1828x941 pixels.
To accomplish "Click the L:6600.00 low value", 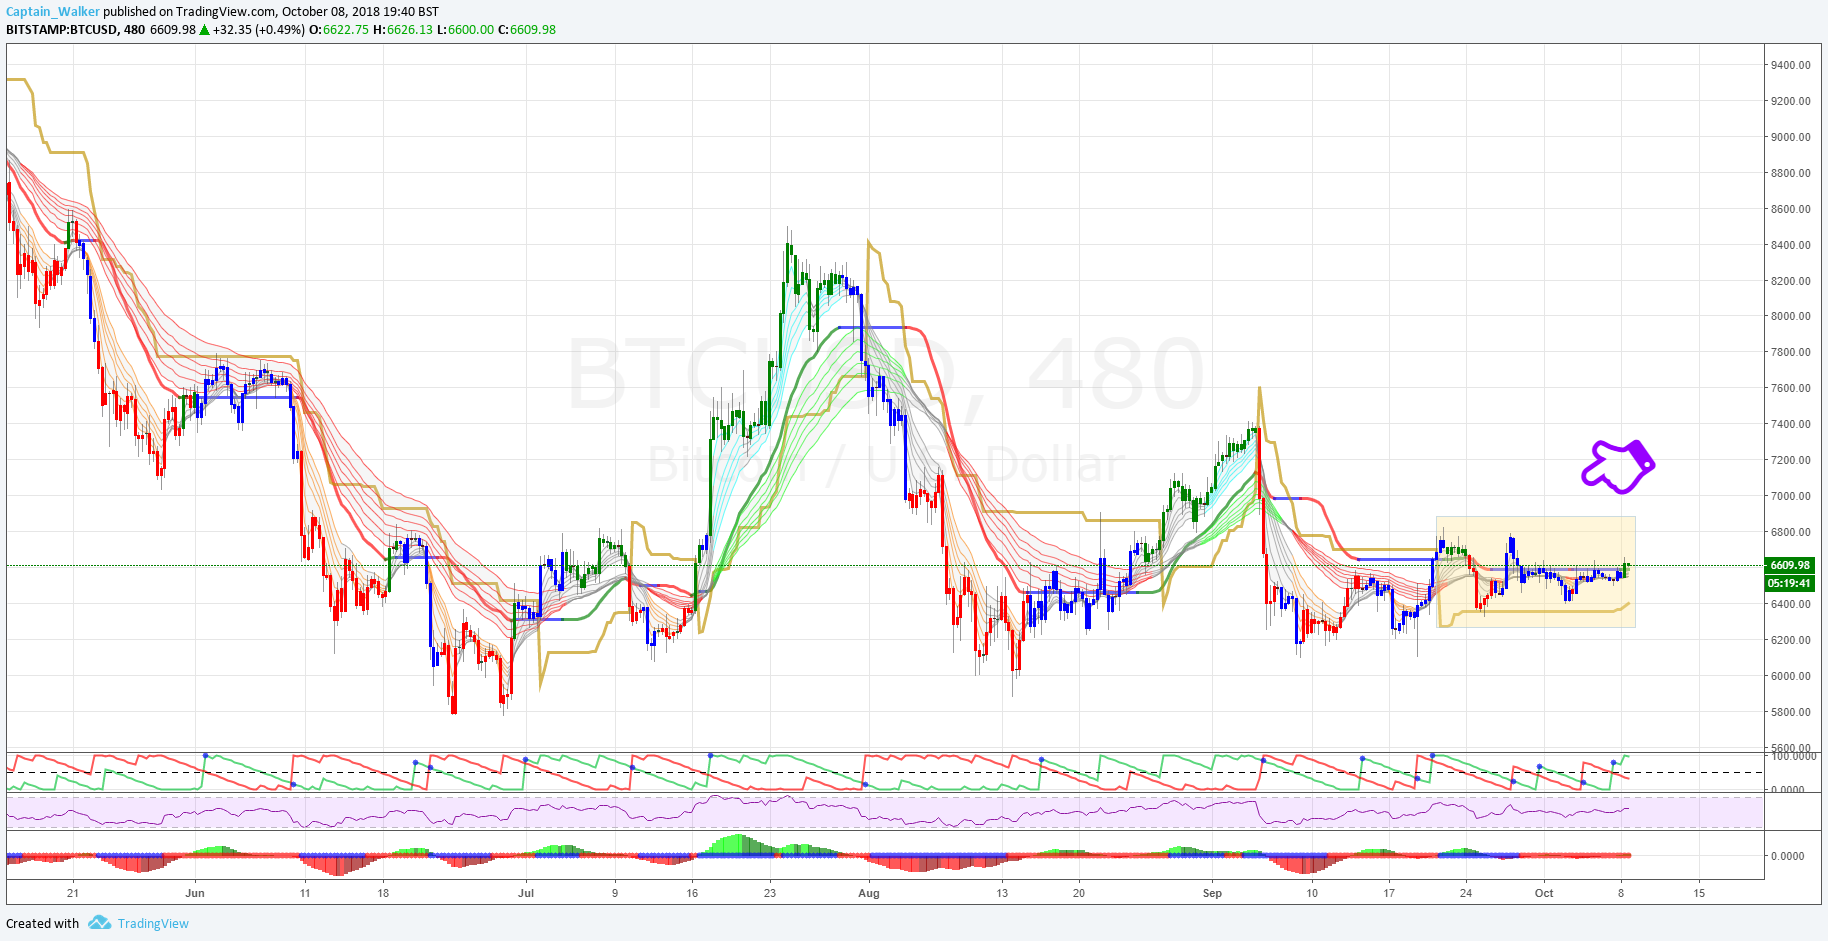I will (x=466, y=30).
